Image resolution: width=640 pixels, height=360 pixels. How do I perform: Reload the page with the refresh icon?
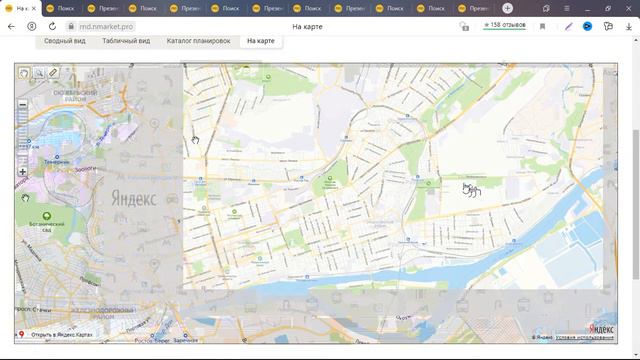coord(52,27)
